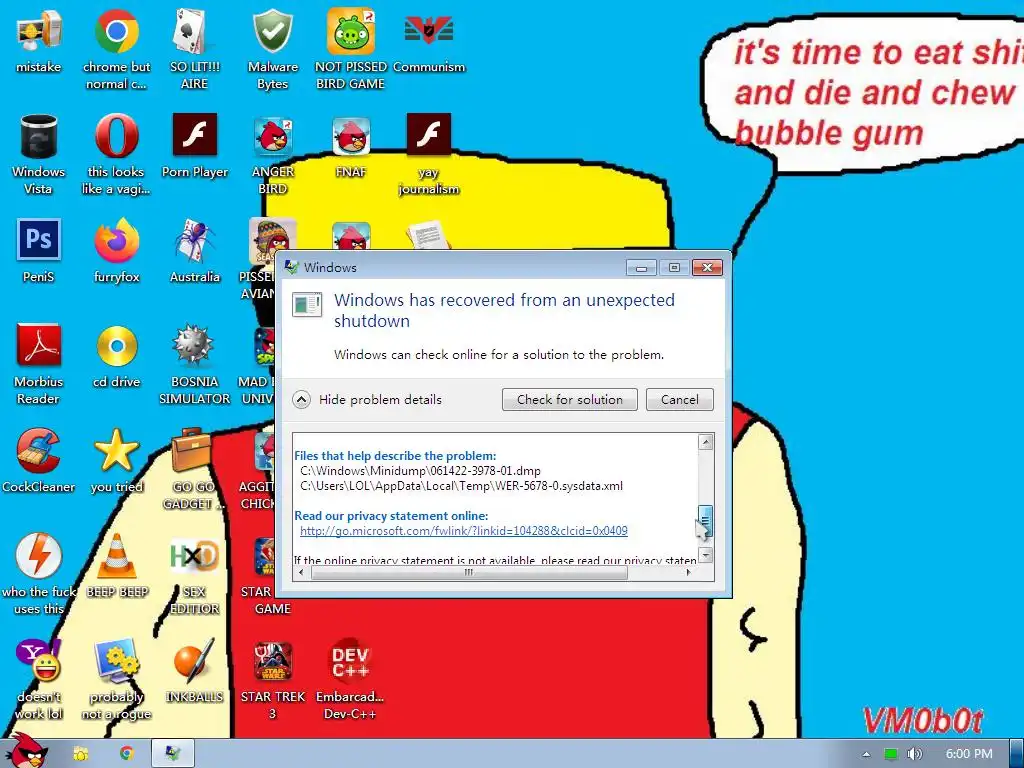This screenshot has width=1024, height=768.
Task: Select 'probably not a rogue' icon
Action: [x=116, y=679]
